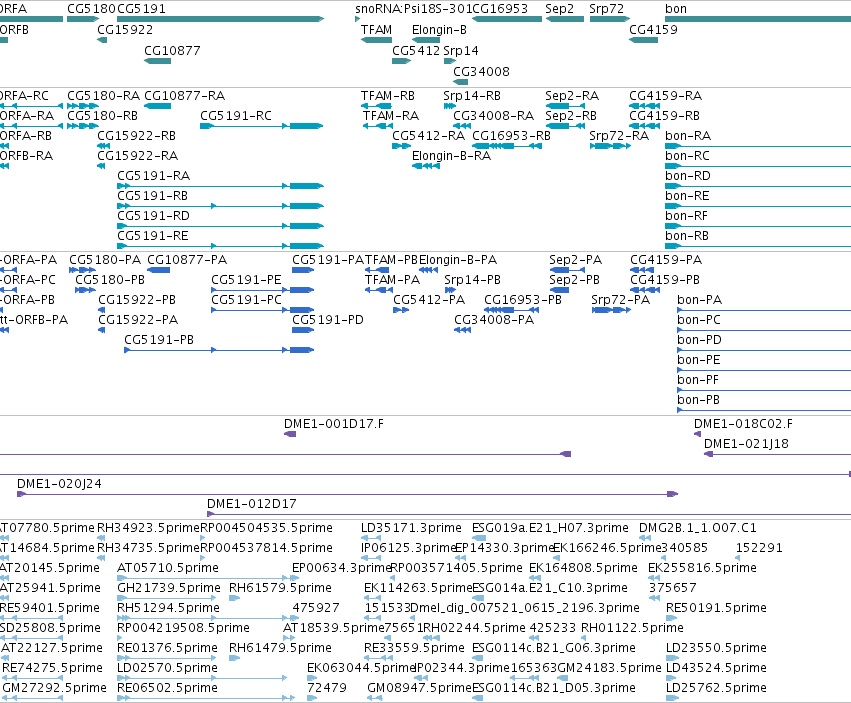
Task: Click the CG4159-PA protein label
Action: 666,259
